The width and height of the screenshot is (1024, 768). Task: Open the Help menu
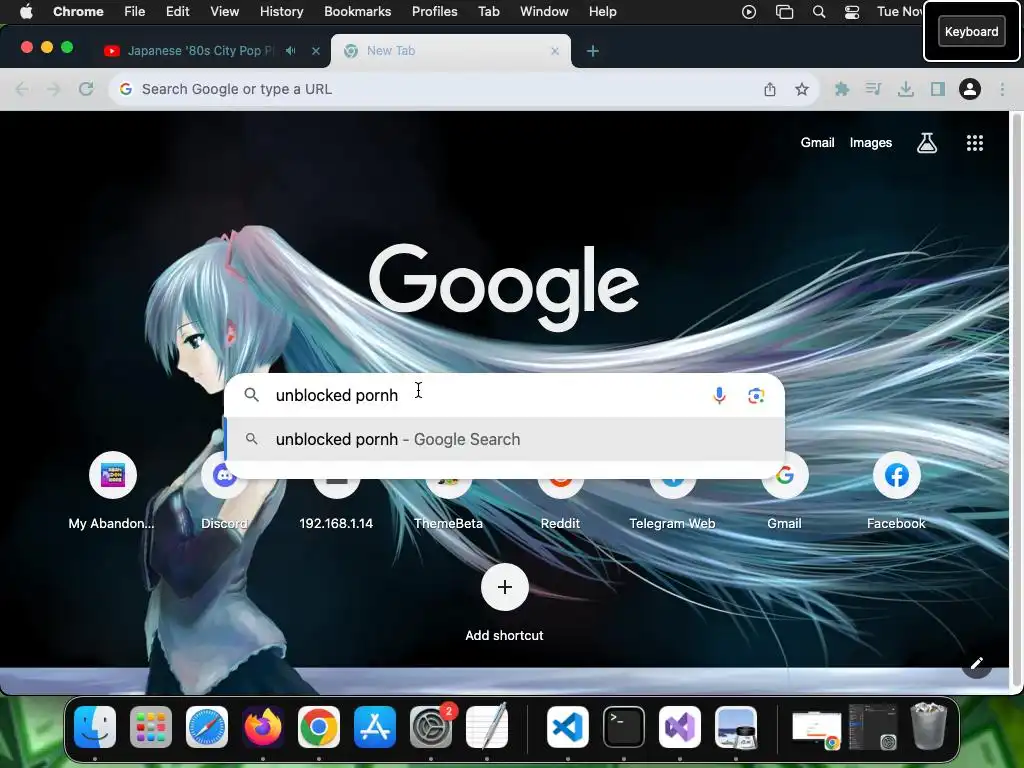602,11
